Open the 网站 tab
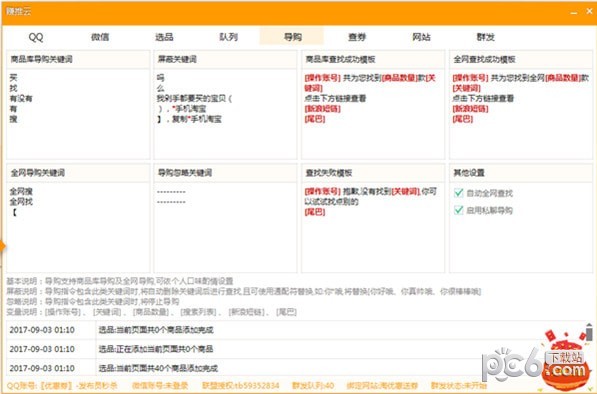This screenshot has height=394, width=597. tap(421, 37)
